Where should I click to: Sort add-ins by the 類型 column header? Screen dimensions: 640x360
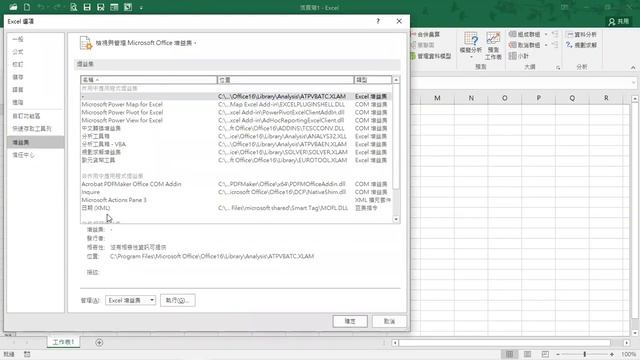click(373, 80)
